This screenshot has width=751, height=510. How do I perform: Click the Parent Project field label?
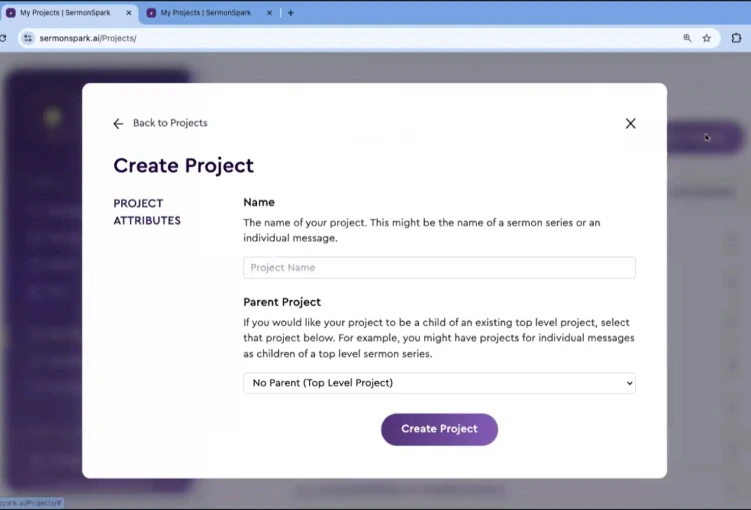pyautogui.click(x=282, y=302)
